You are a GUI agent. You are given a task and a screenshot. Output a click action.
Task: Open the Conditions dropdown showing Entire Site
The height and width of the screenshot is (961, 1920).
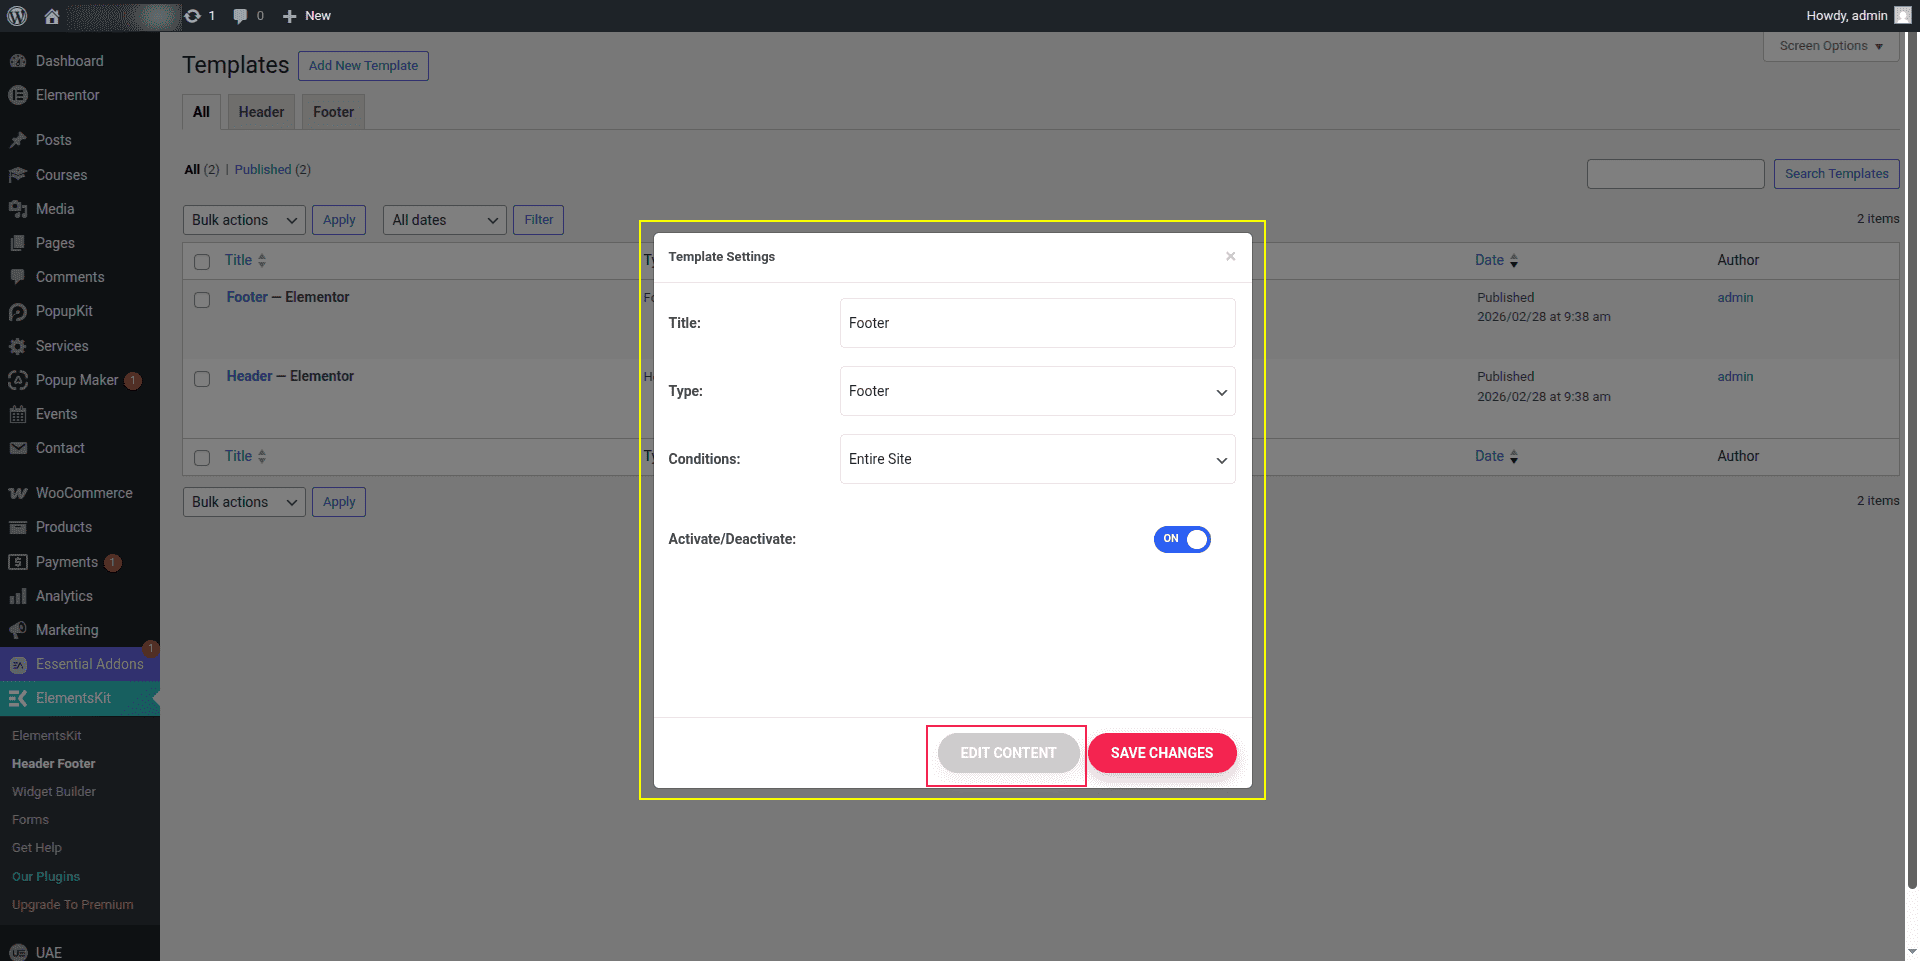(x=1037, y=459)
